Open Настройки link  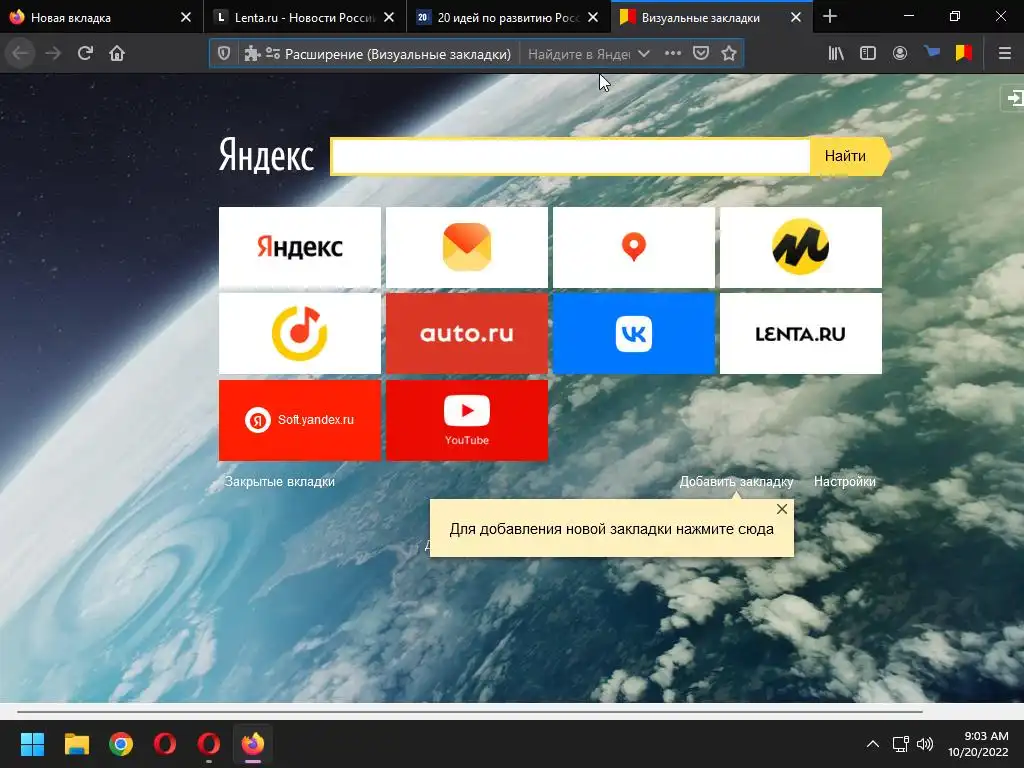[x=844, y=481]
